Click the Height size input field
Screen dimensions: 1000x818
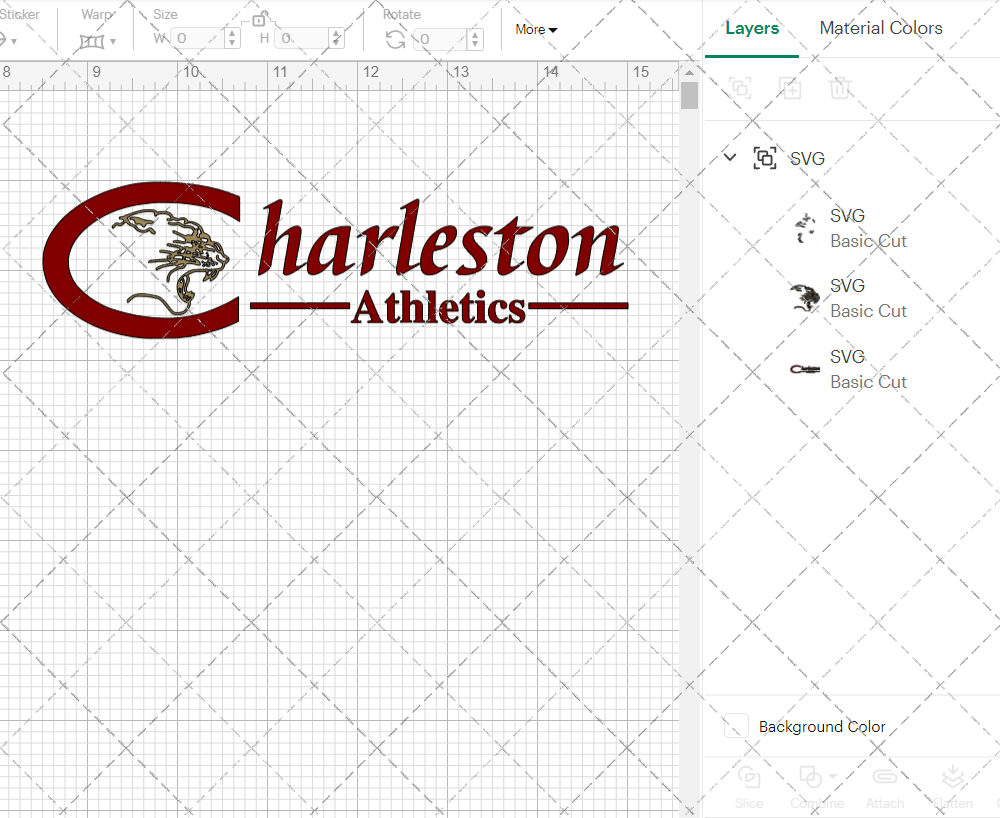(x=303, y=38)
